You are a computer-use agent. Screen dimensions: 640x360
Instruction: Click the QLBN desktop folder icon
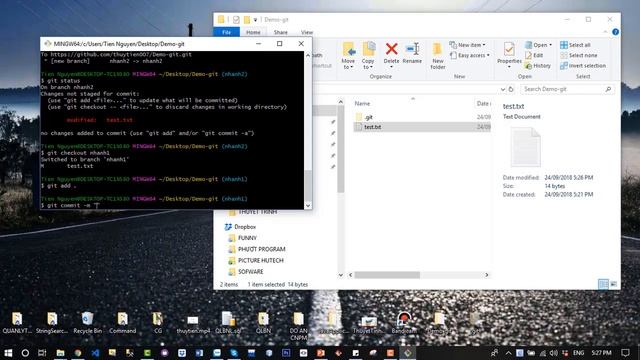pyautogui.click(x=263, y=323)
